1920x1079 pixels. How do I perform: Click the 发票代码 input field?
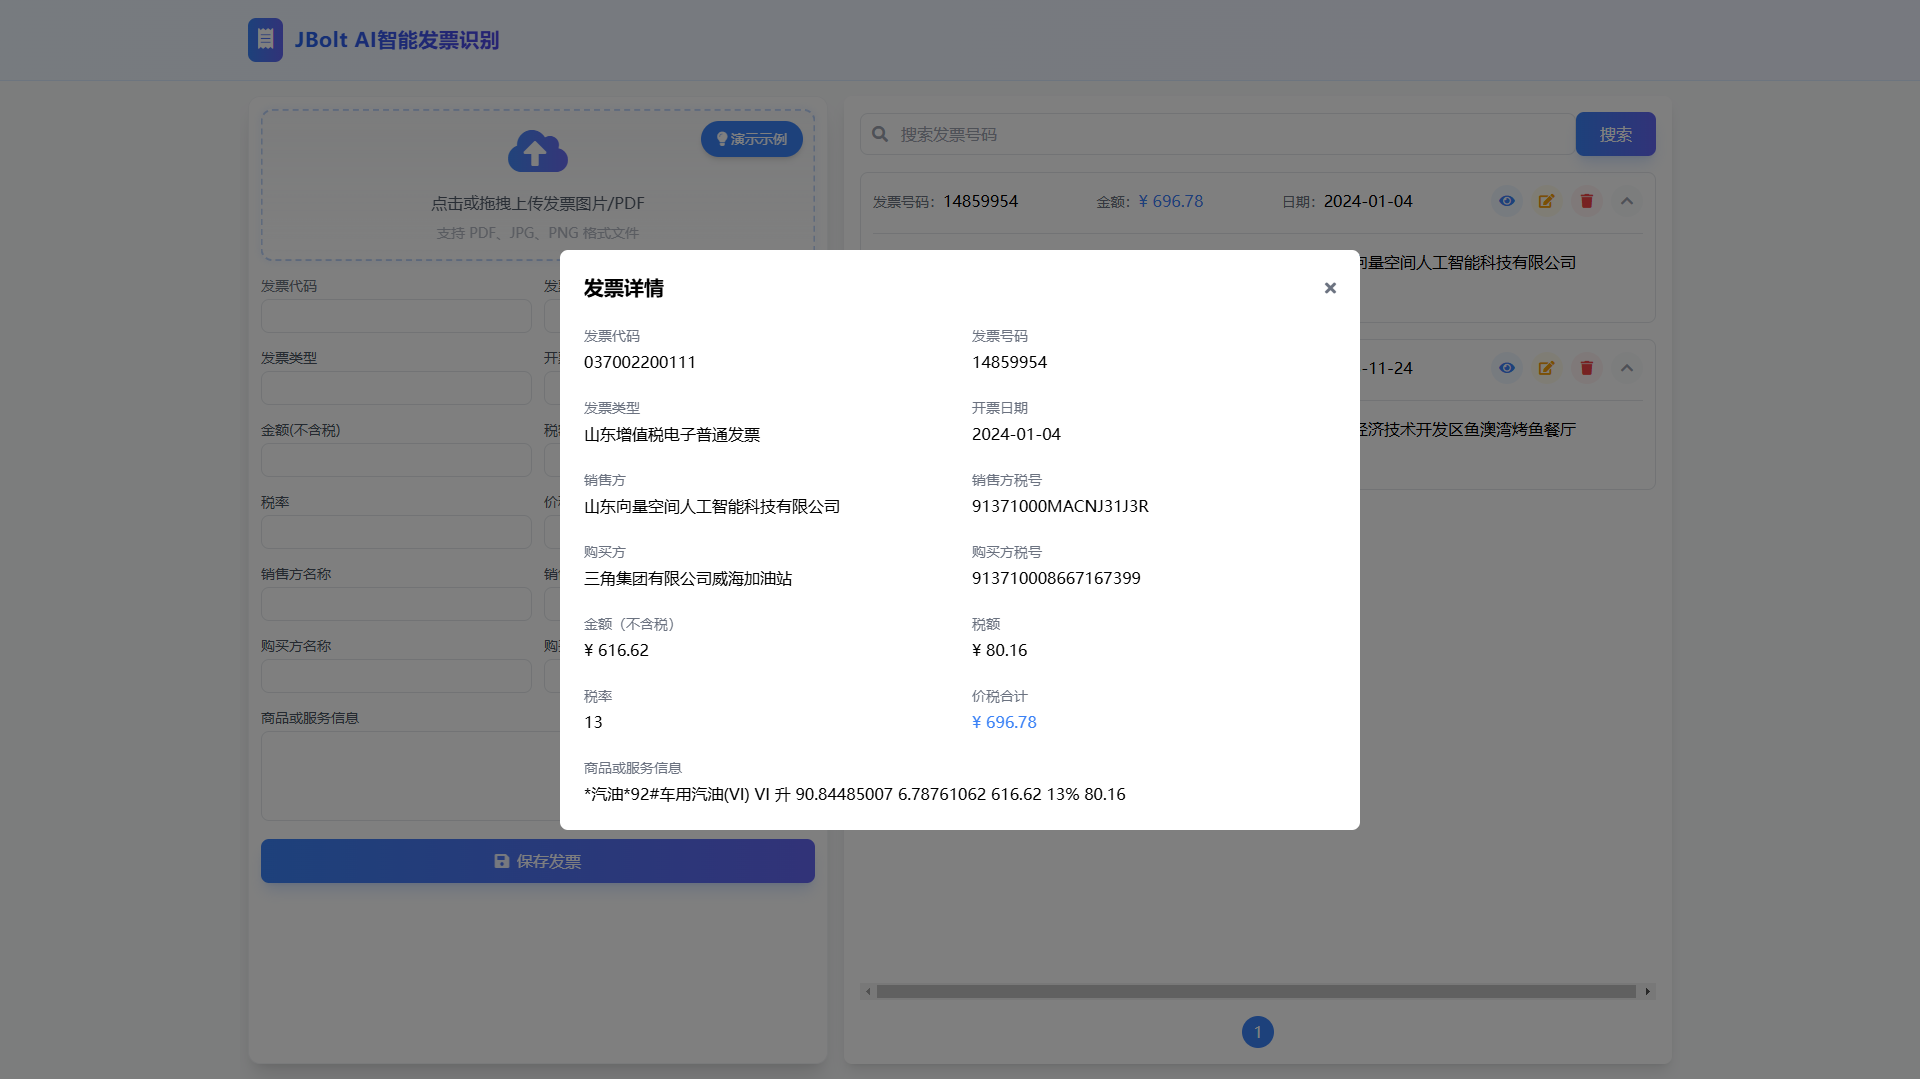coord(396,316)
